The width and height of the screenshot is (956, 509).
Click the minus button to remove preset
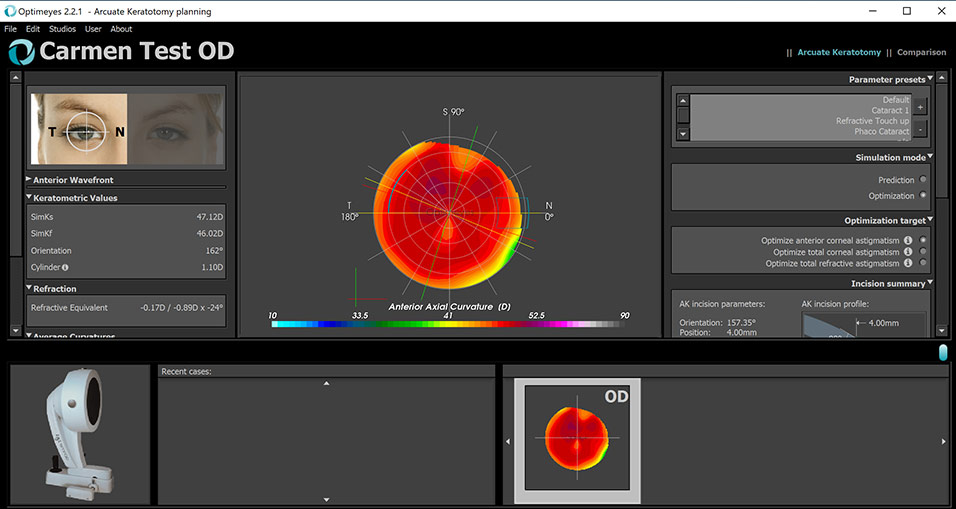pyautogui.click(x=920, y=129)
